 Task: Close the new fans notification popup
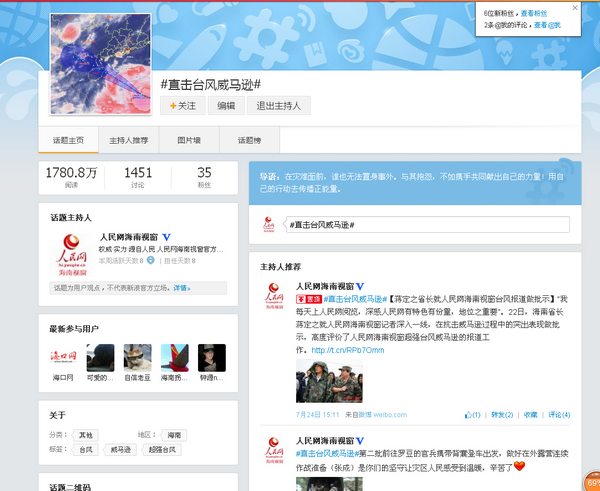575,8
